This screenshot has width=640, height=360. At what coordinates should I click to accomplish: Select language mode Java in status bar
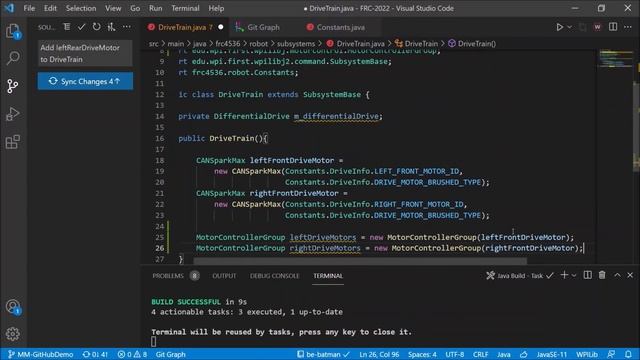coord(503,354)
